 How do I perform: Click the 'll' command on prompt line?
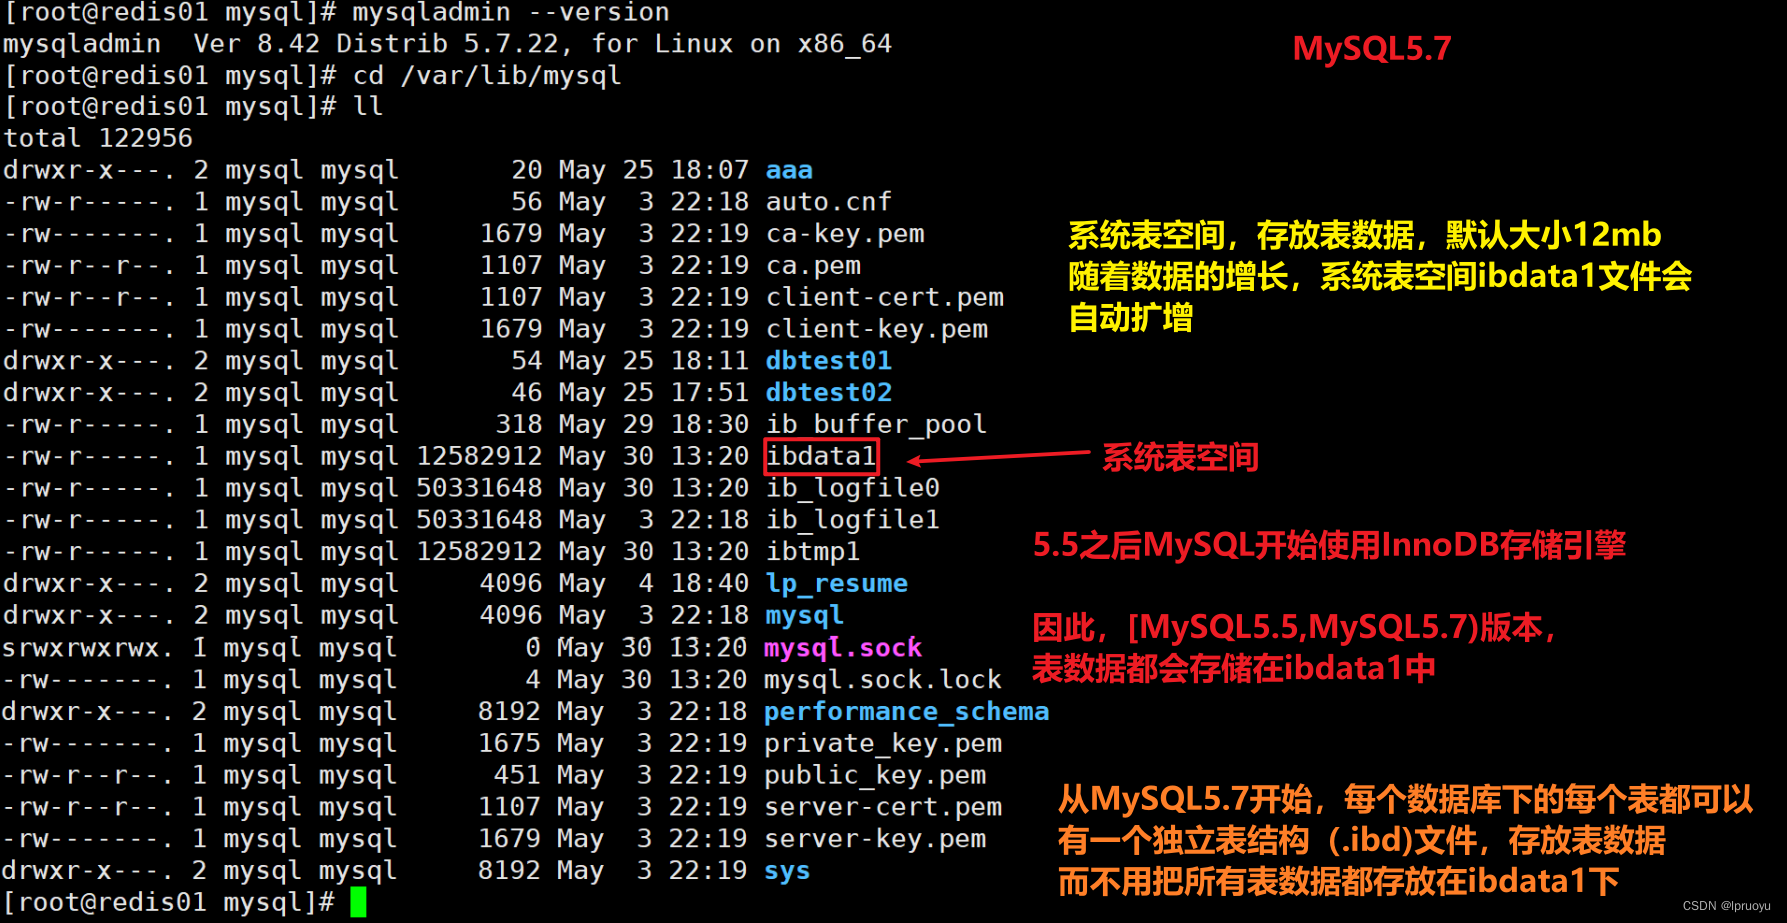[368, 107]
